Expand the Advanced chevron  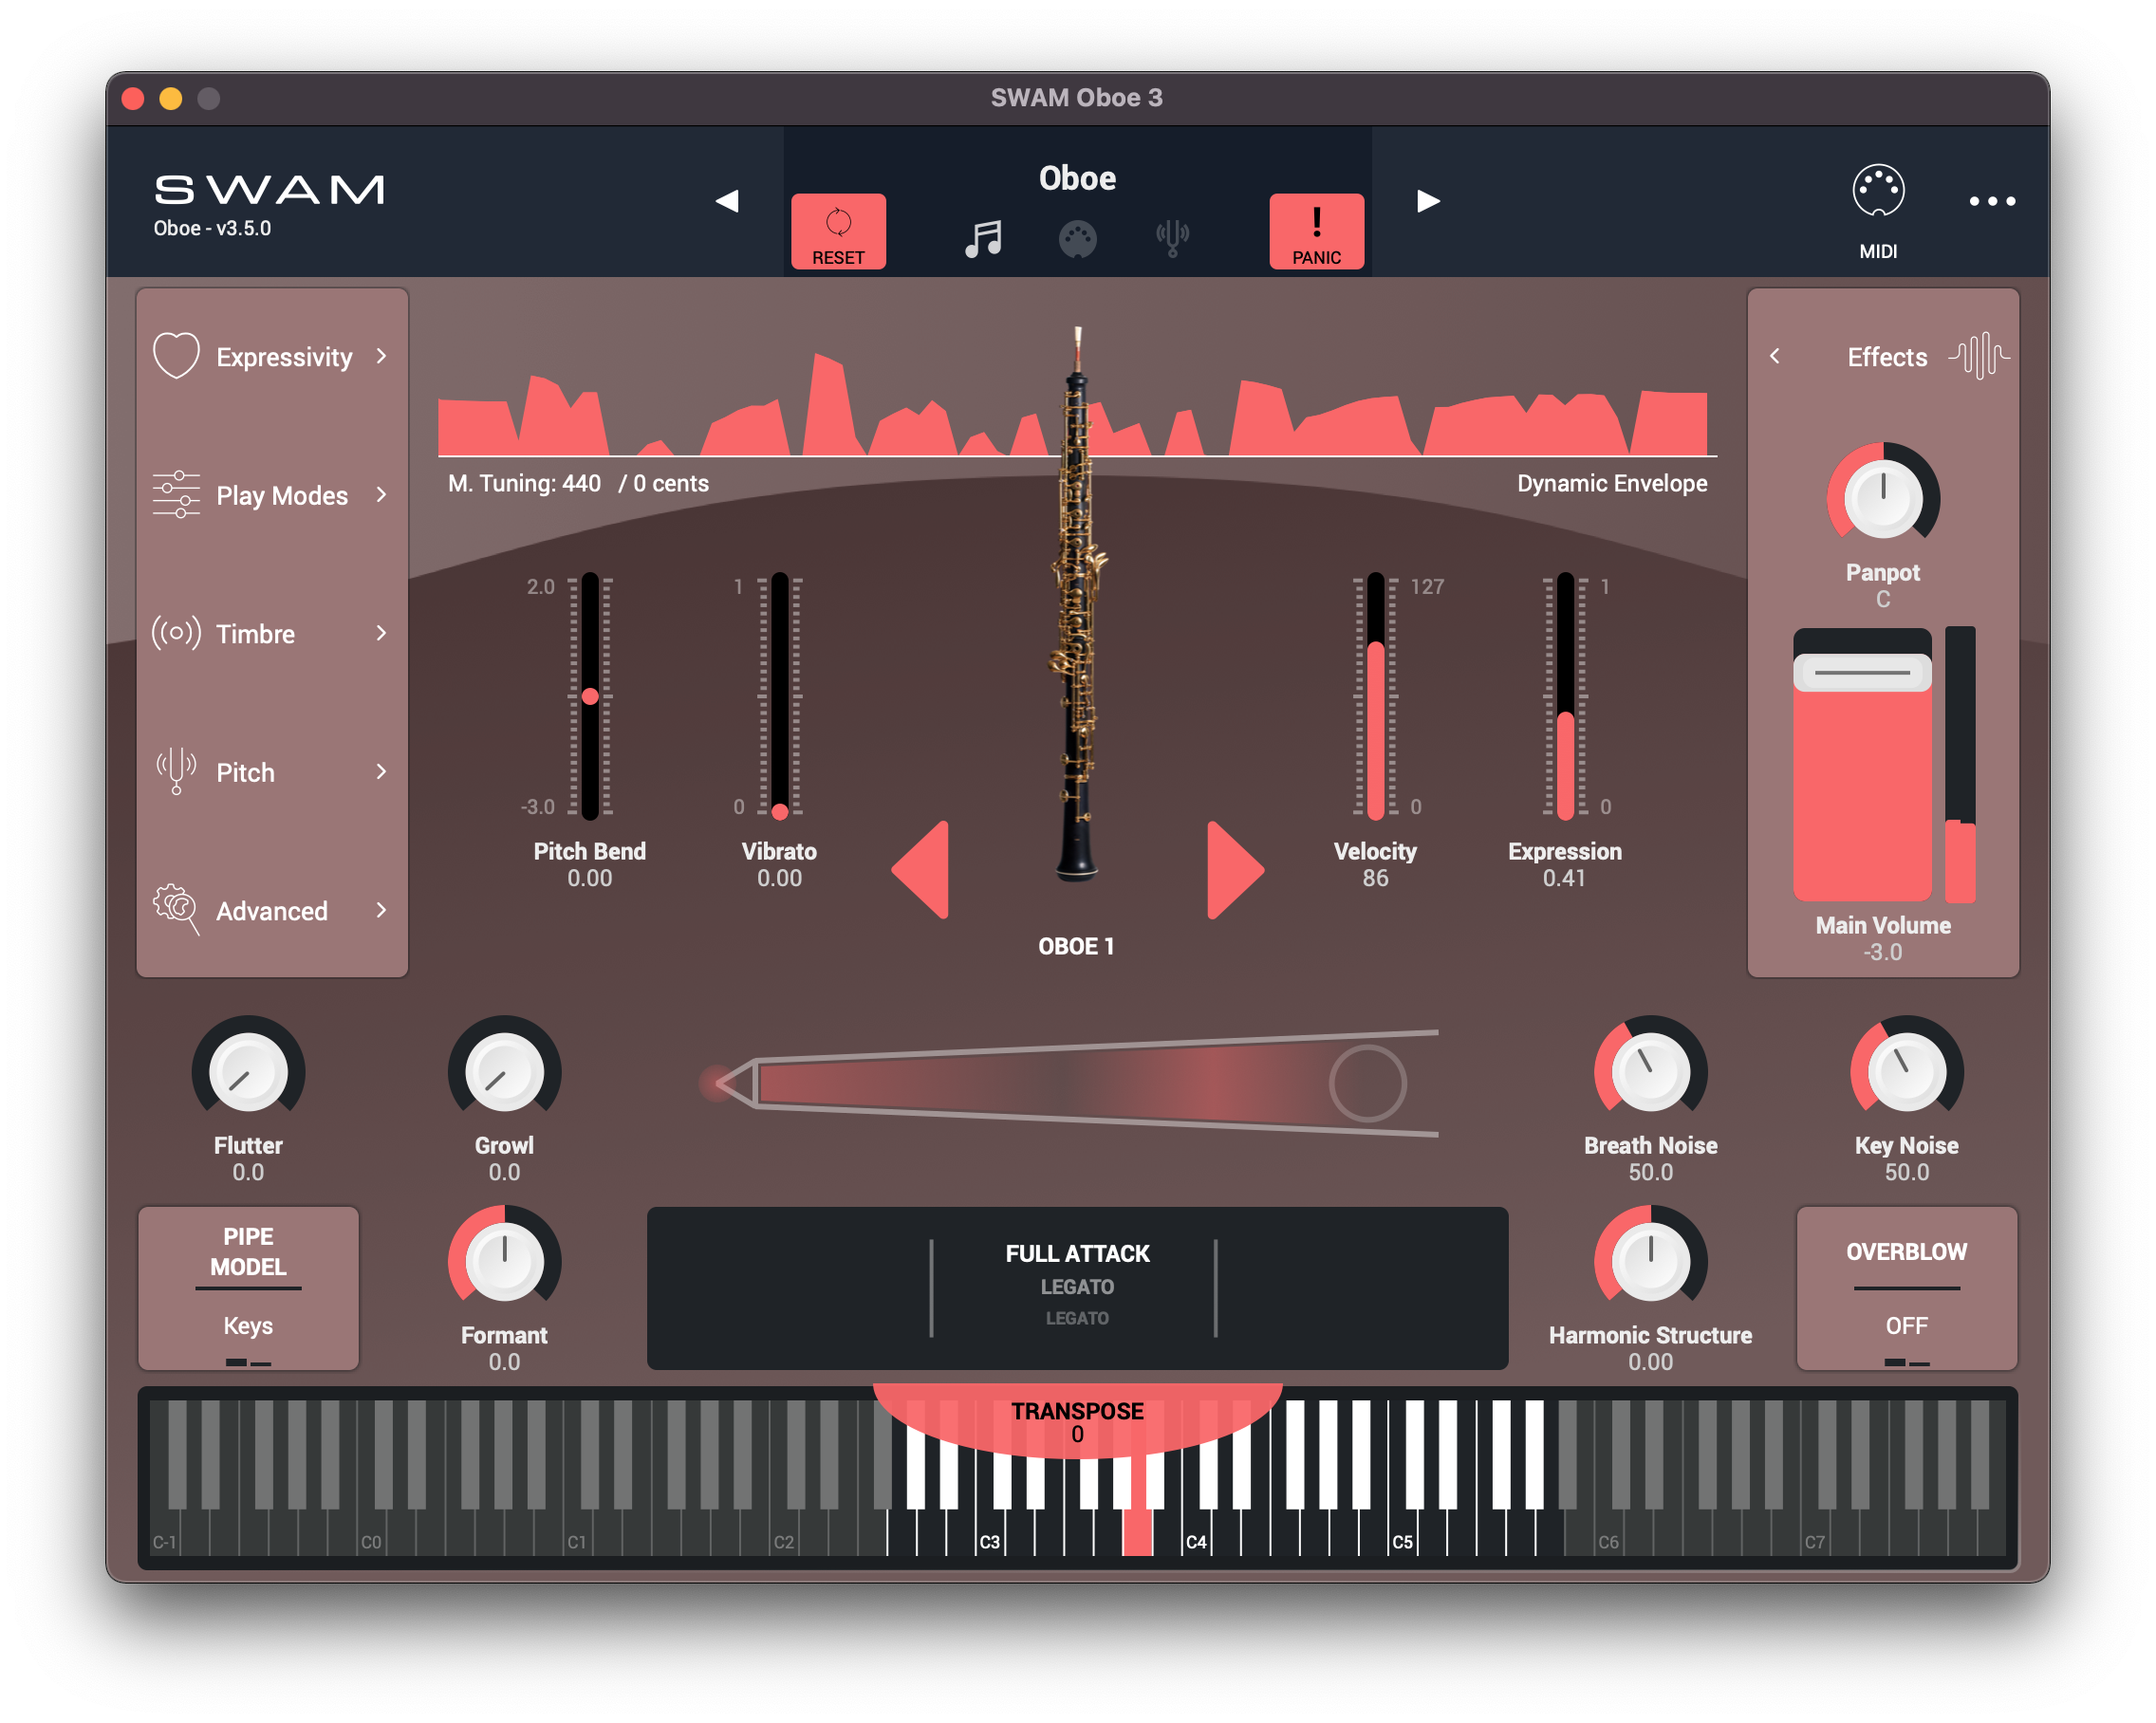(381, 909)
